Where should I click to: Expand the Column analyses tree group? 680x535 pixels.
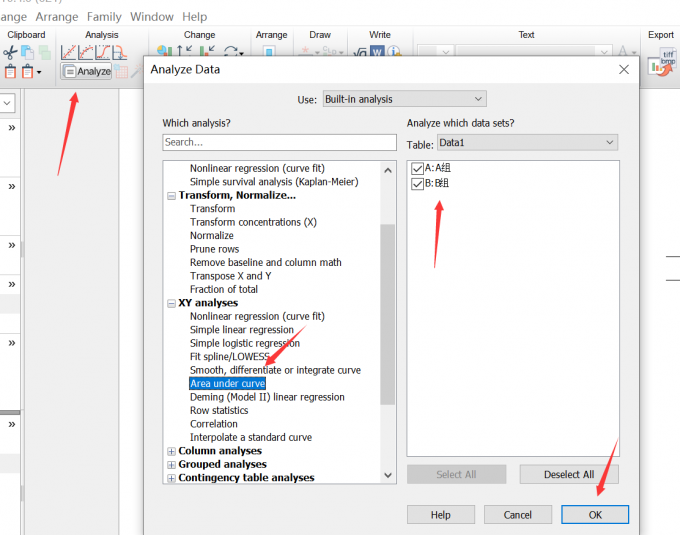tap(171, 451)
